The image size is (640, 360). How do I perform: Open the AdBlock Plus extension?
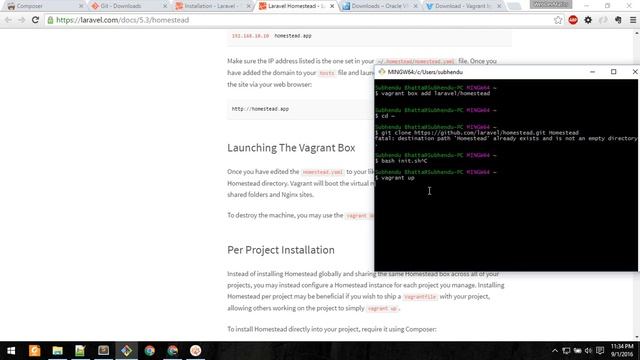click(573, 20)
